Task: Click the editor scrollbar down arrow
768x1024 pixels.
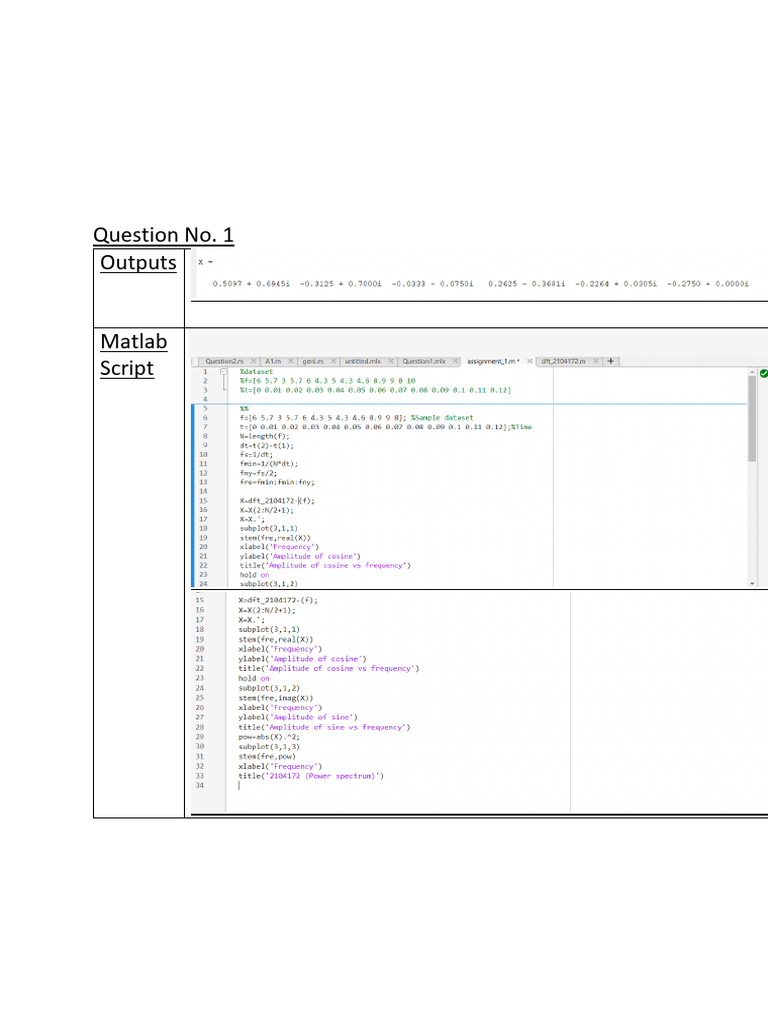Action: (752, 583)
